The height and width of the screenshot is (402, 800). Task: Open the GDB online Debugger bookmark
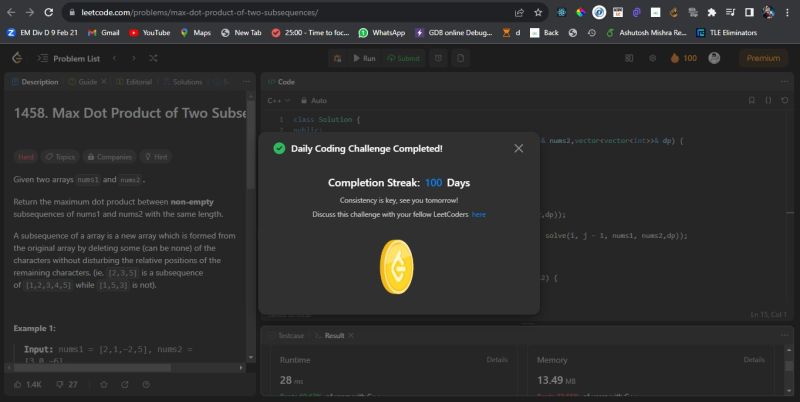click(x=454, y=33)
